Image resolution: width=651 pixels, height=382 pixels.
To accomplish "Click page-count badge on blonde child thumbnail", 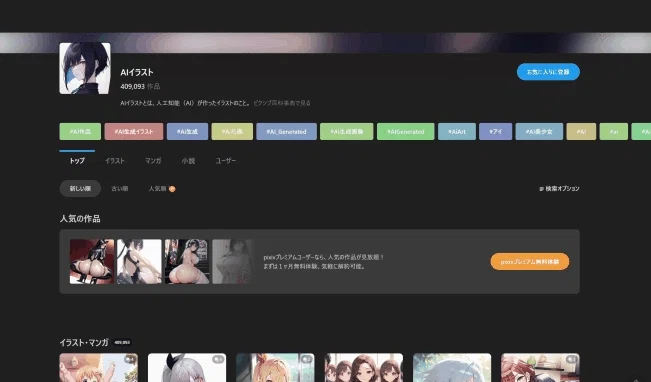I will pos(130,359).
